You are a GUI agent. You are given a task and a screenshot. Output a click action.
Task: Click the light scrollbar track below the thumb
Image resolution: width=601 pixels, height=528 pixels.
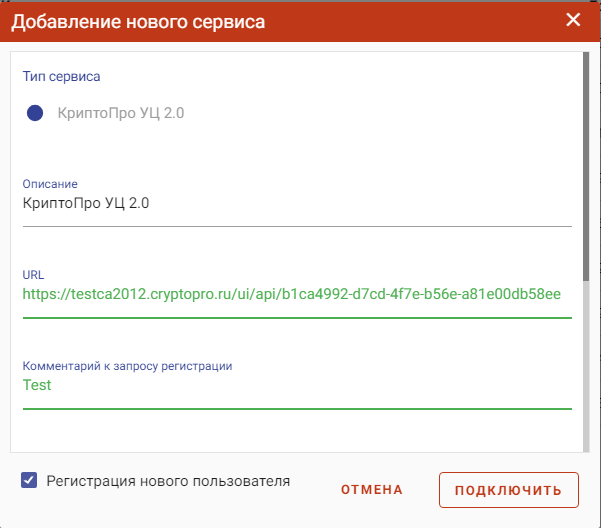tap(586, 366)
